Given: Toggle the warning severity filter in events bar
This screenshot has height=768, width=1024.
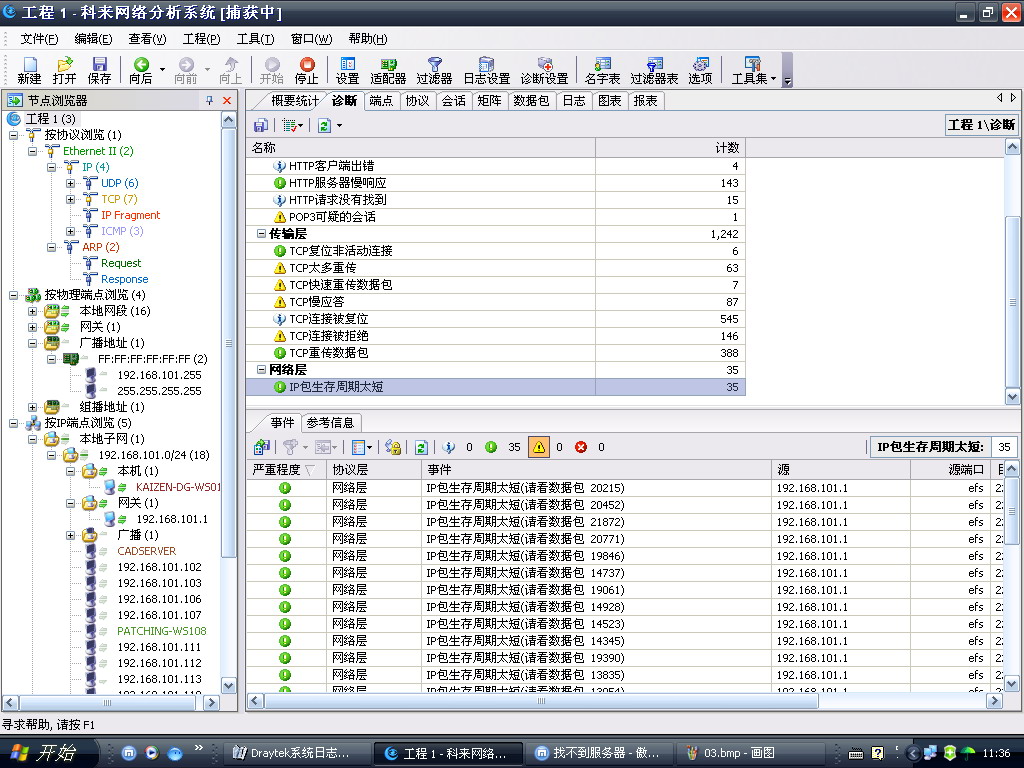Looking at the screenshot, I should pos(538,447).
